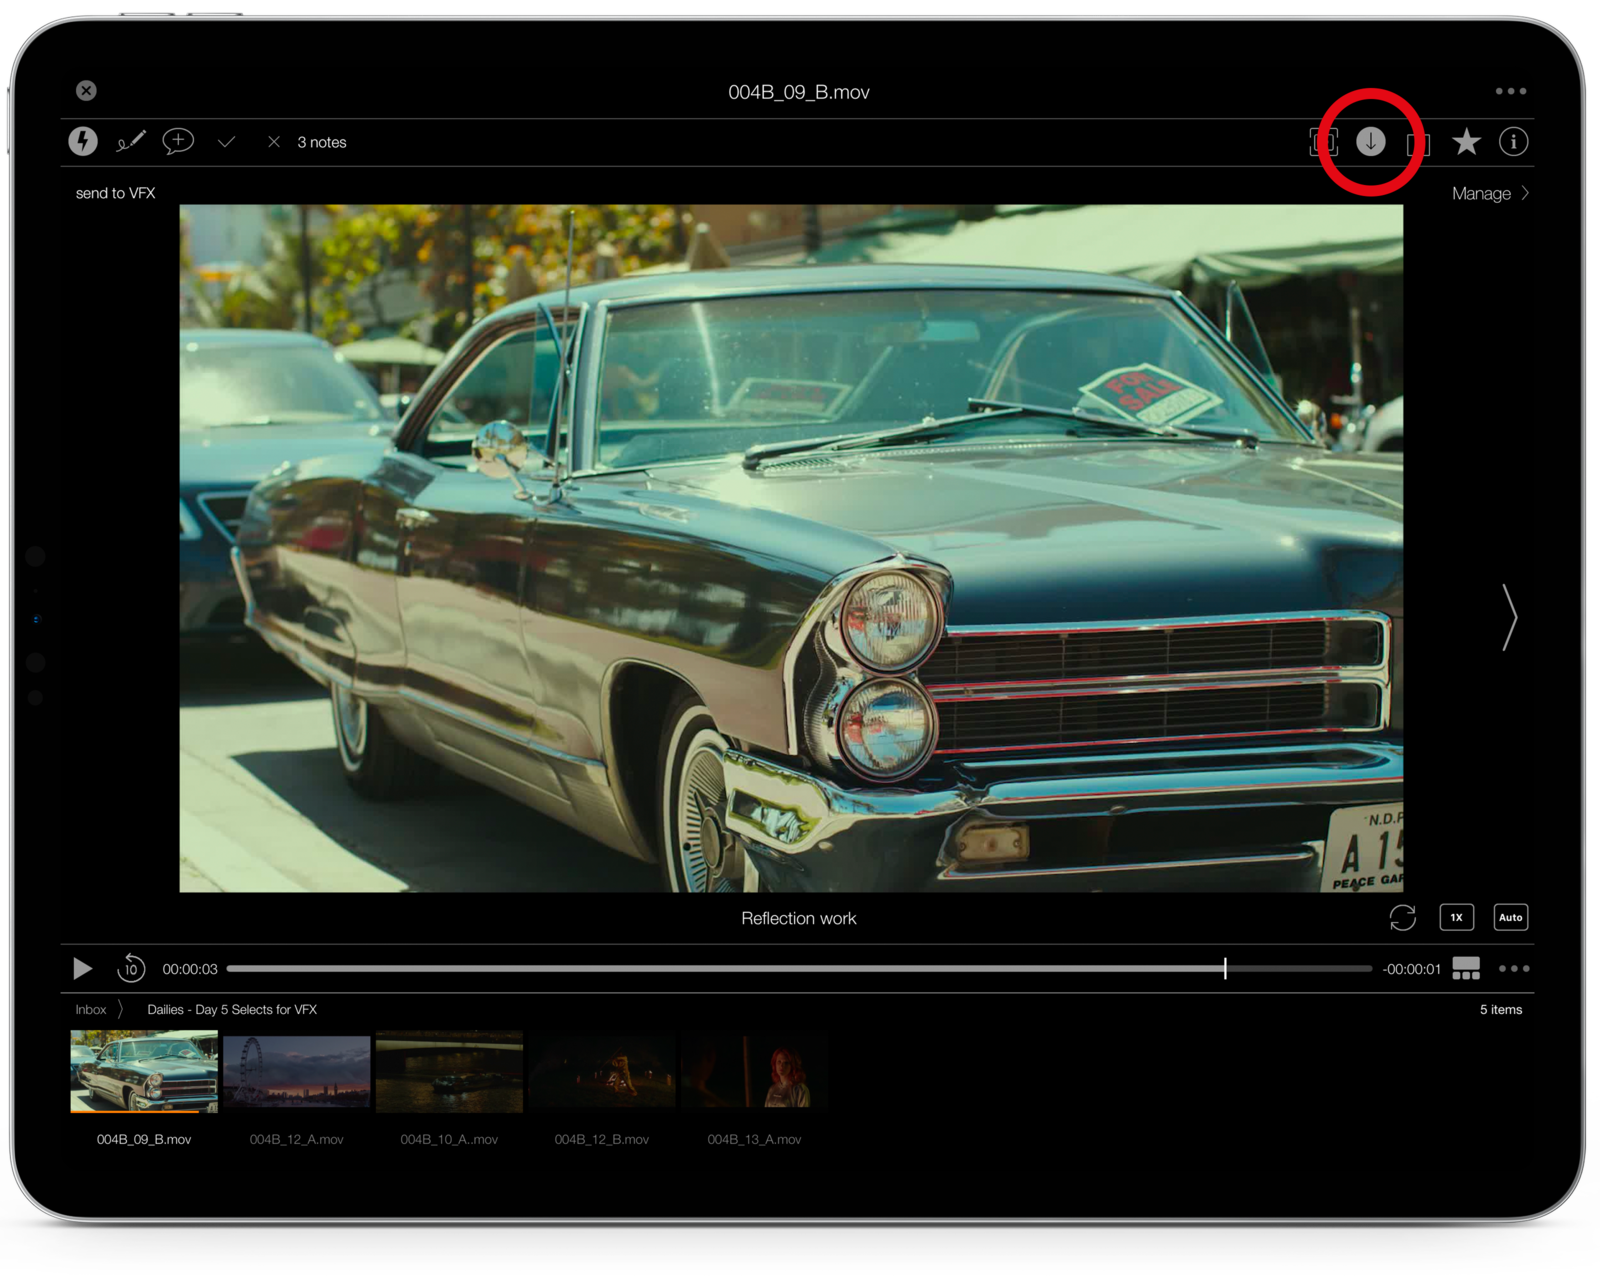Image resolution: width=1600 pixels, height=1279 pixels.
Task: Select the 'Reflection work' caption
Action: pos(799,918)
